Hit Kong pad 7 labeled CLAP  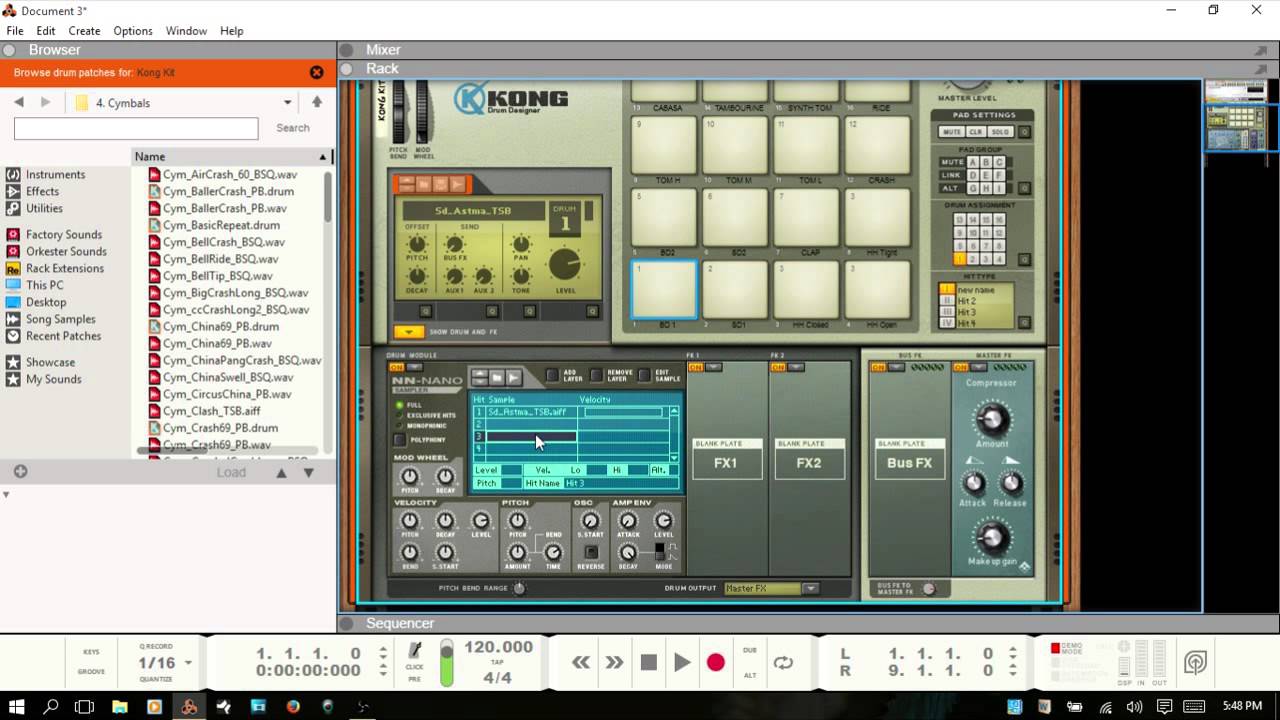(807, 217)
